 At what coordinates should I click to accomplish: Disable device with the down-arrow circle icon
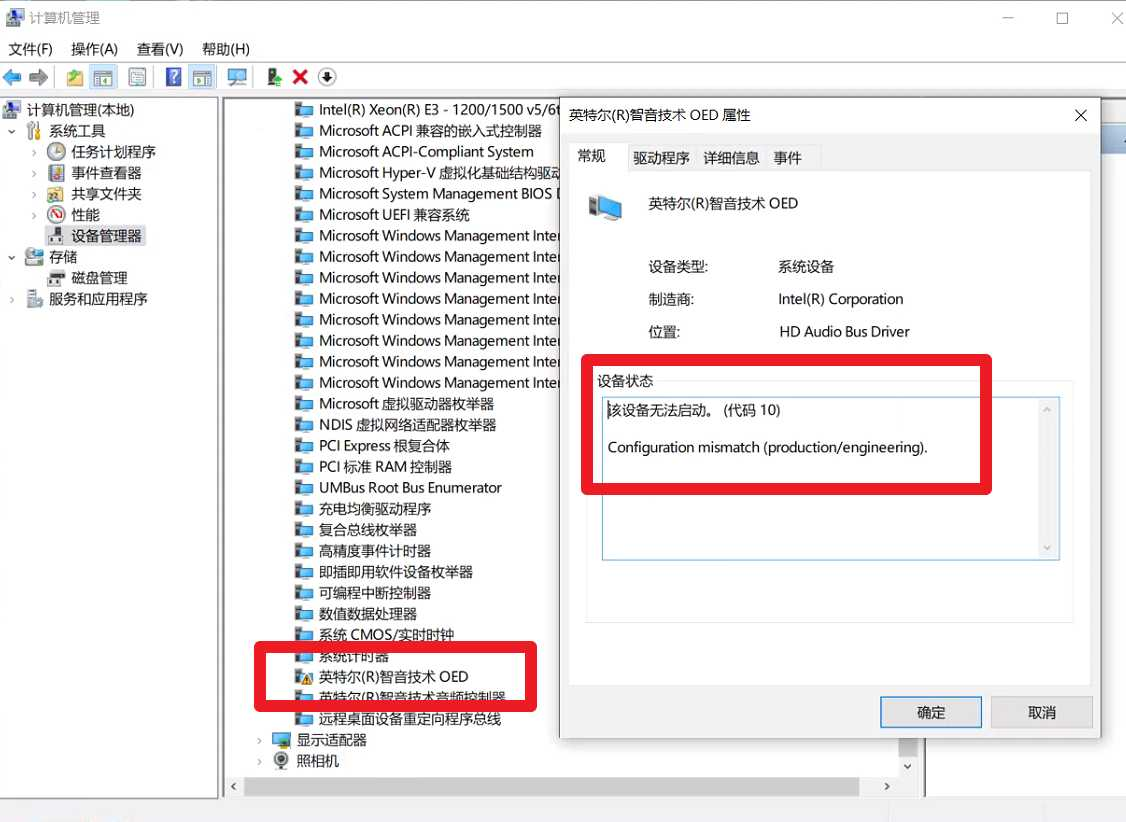(327, 77)
